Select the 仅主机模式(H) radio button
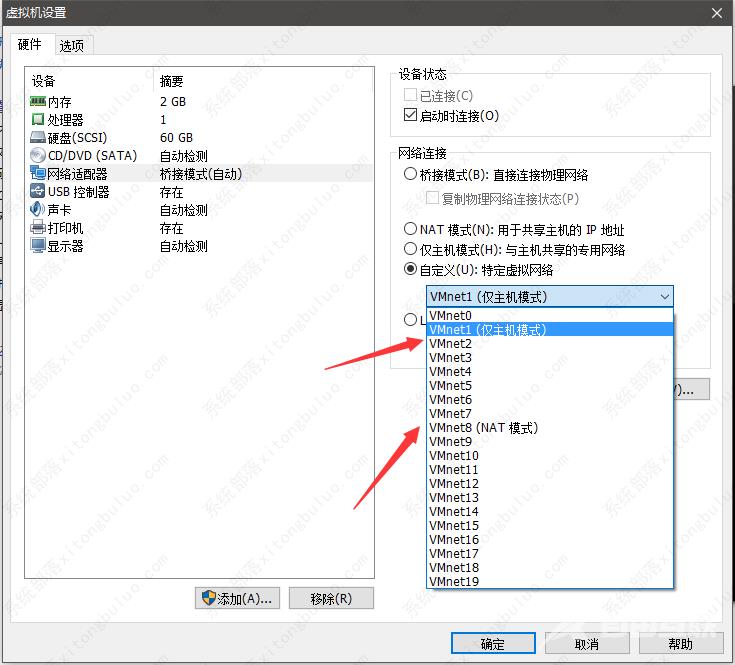 pyautogui.click(x=410, y=249)
